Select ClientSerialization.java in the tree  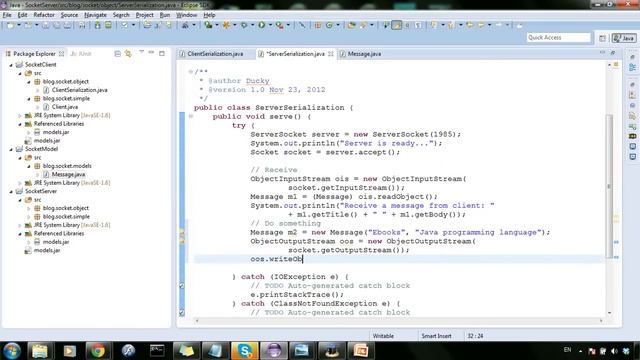point(80,90)
